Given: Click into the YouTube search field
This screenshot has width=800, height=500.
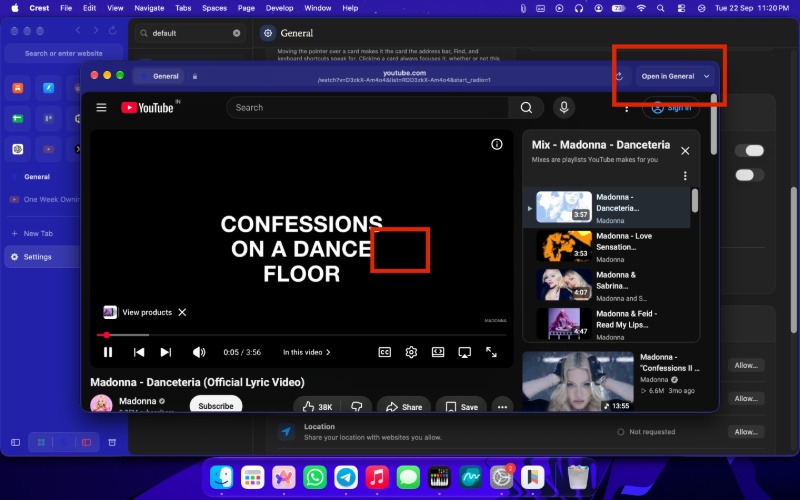Looking at the screenshot, I should [x=367, y=108].
